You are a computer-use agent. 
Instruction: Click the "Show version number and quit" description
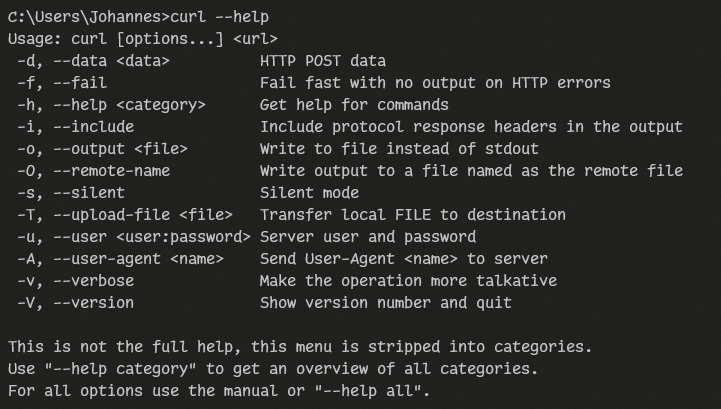tap(385, 303)
